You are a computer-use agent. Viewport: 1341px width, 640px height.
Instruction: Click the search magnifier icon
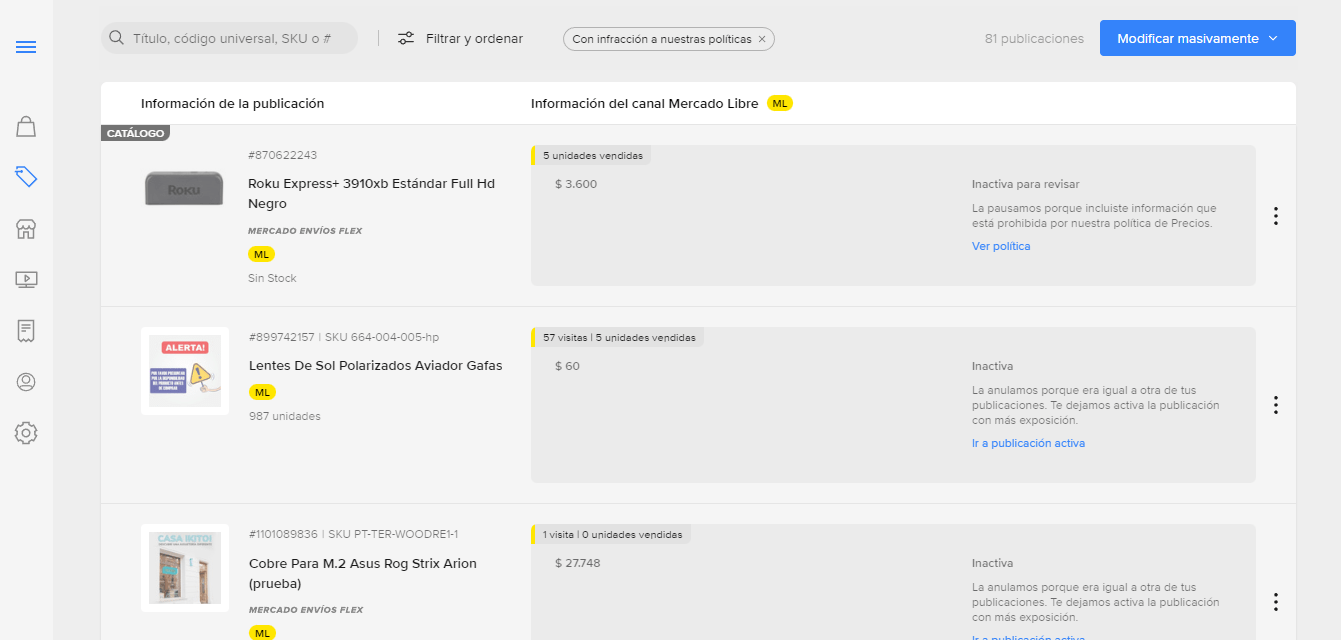point(117,38)
